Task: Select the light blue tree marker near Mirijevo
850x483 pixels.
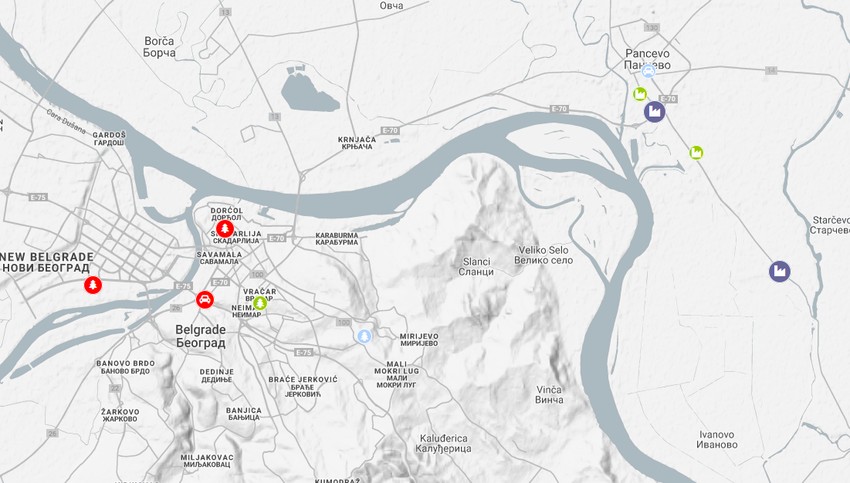Action: tap(364, 336)
